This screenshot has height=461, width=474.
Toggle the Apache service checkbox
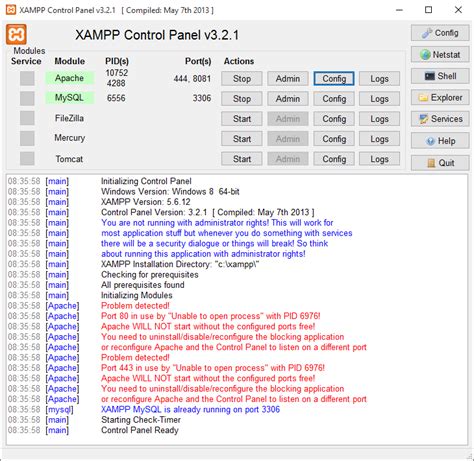pos(27,78)
